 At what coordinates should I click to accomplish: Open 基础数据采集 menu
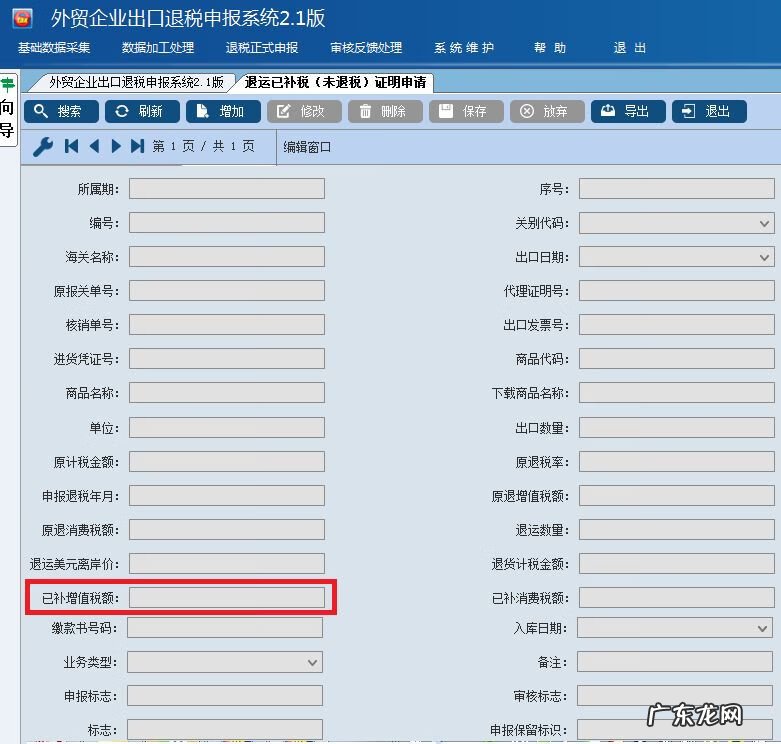click(x=54, y=48)
